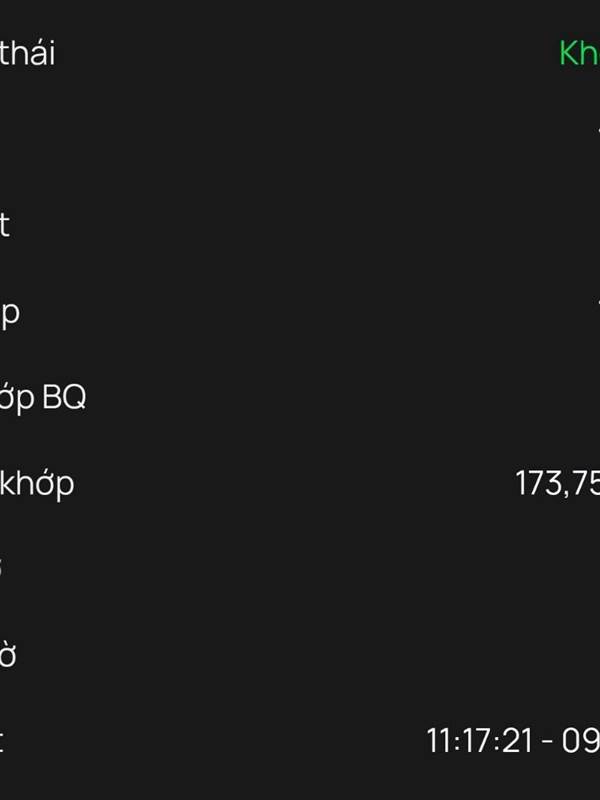Click the "t" label beside the timestamp
Screen dimensions: 600x800
pos(3,742)
